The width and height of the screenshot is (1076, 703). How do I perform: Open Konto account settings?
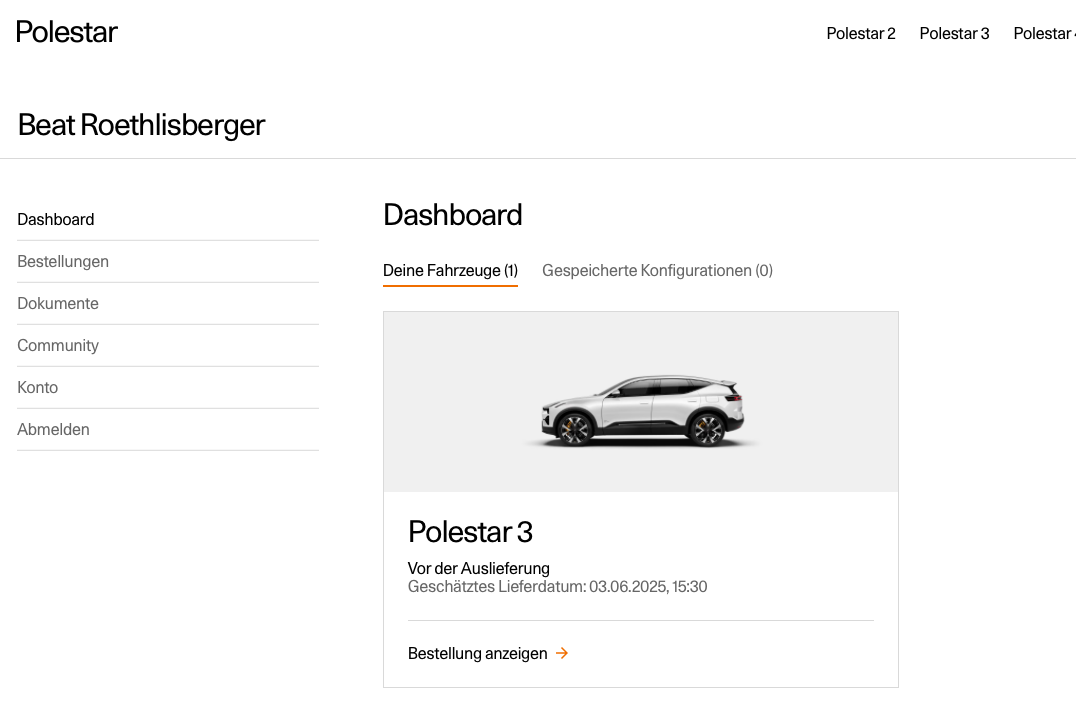[38, 387]
